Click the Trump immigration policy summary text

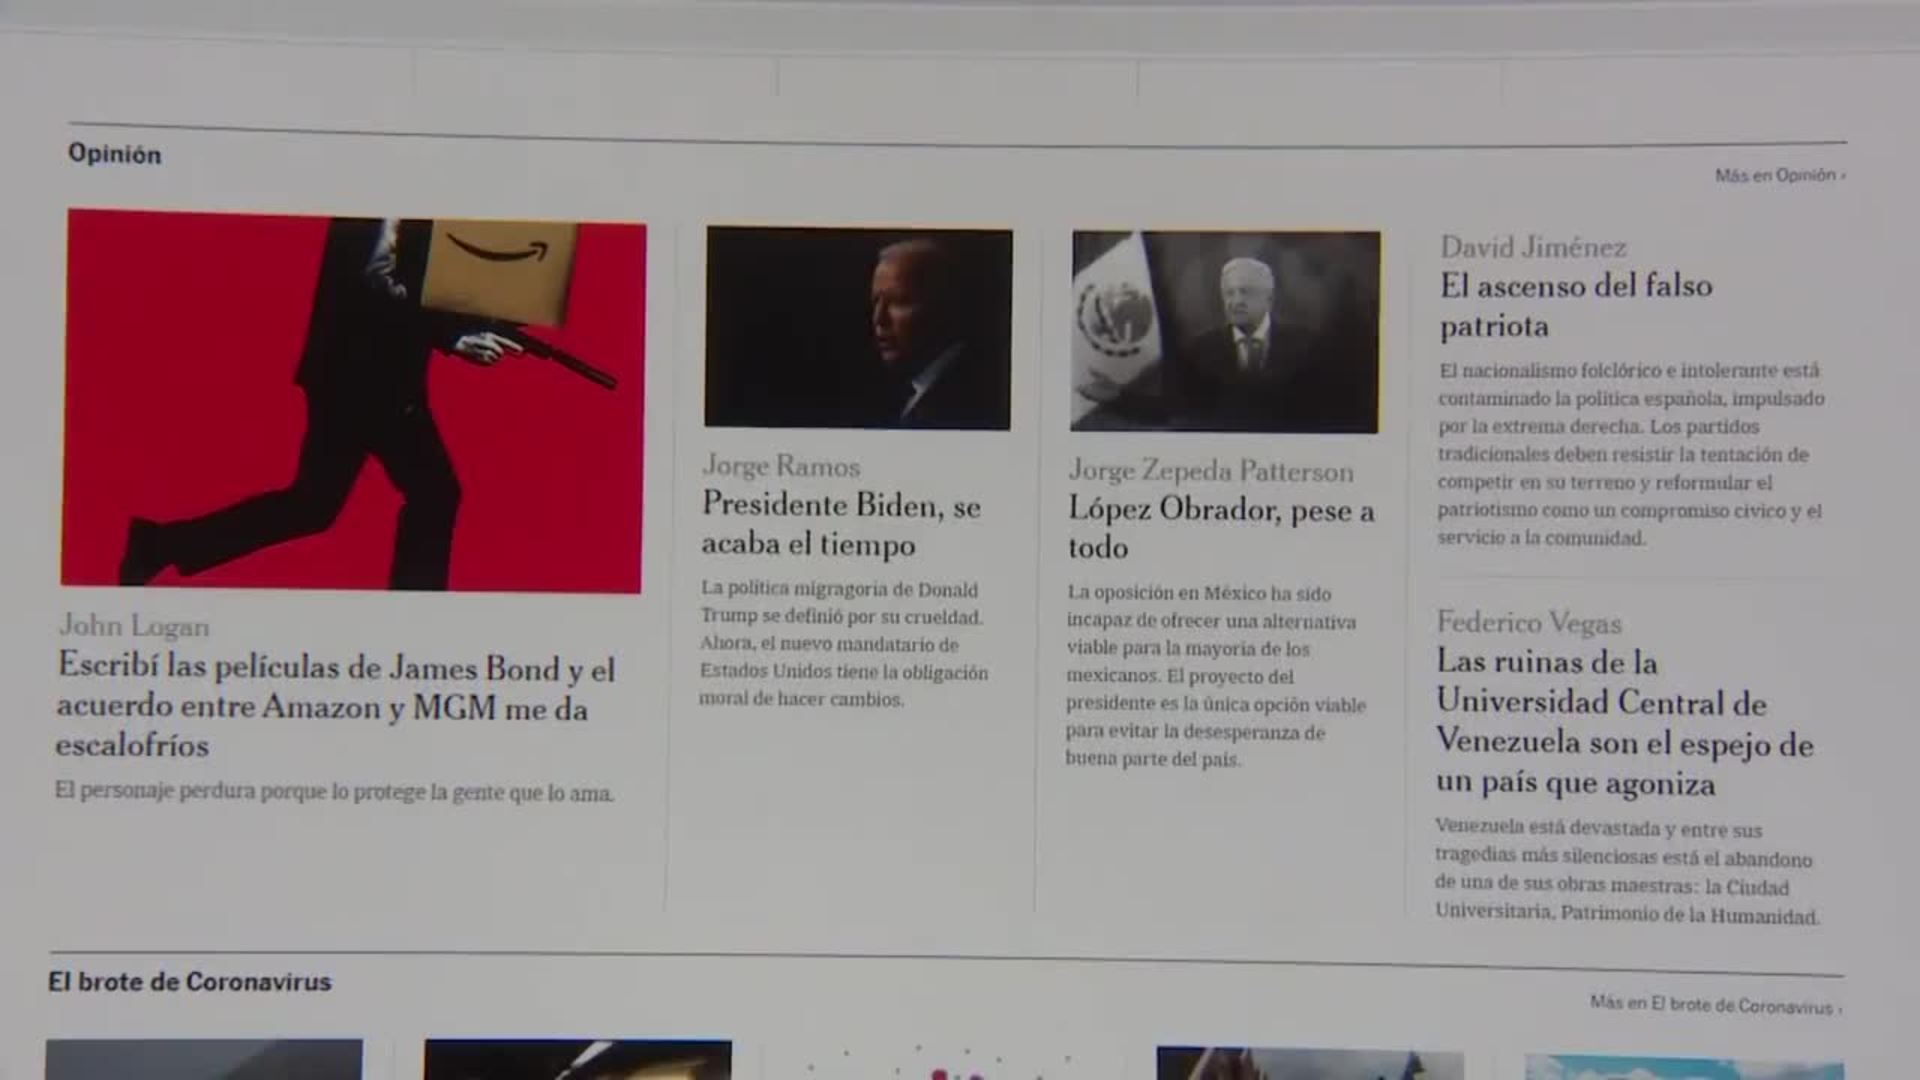843,644
